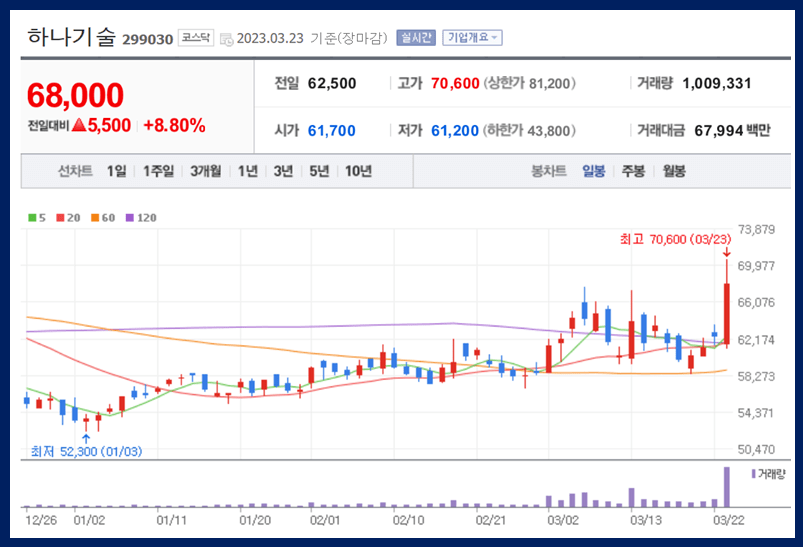
Task: Click the 03/13 date axis label
Action: coord(646,520)
